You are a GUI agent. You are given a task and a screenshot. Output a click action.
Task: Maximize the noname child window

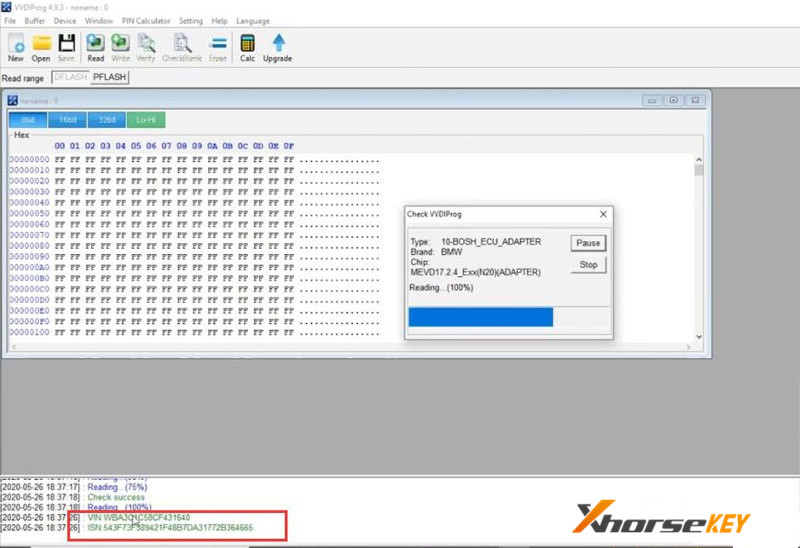click(x=673, y=101)
